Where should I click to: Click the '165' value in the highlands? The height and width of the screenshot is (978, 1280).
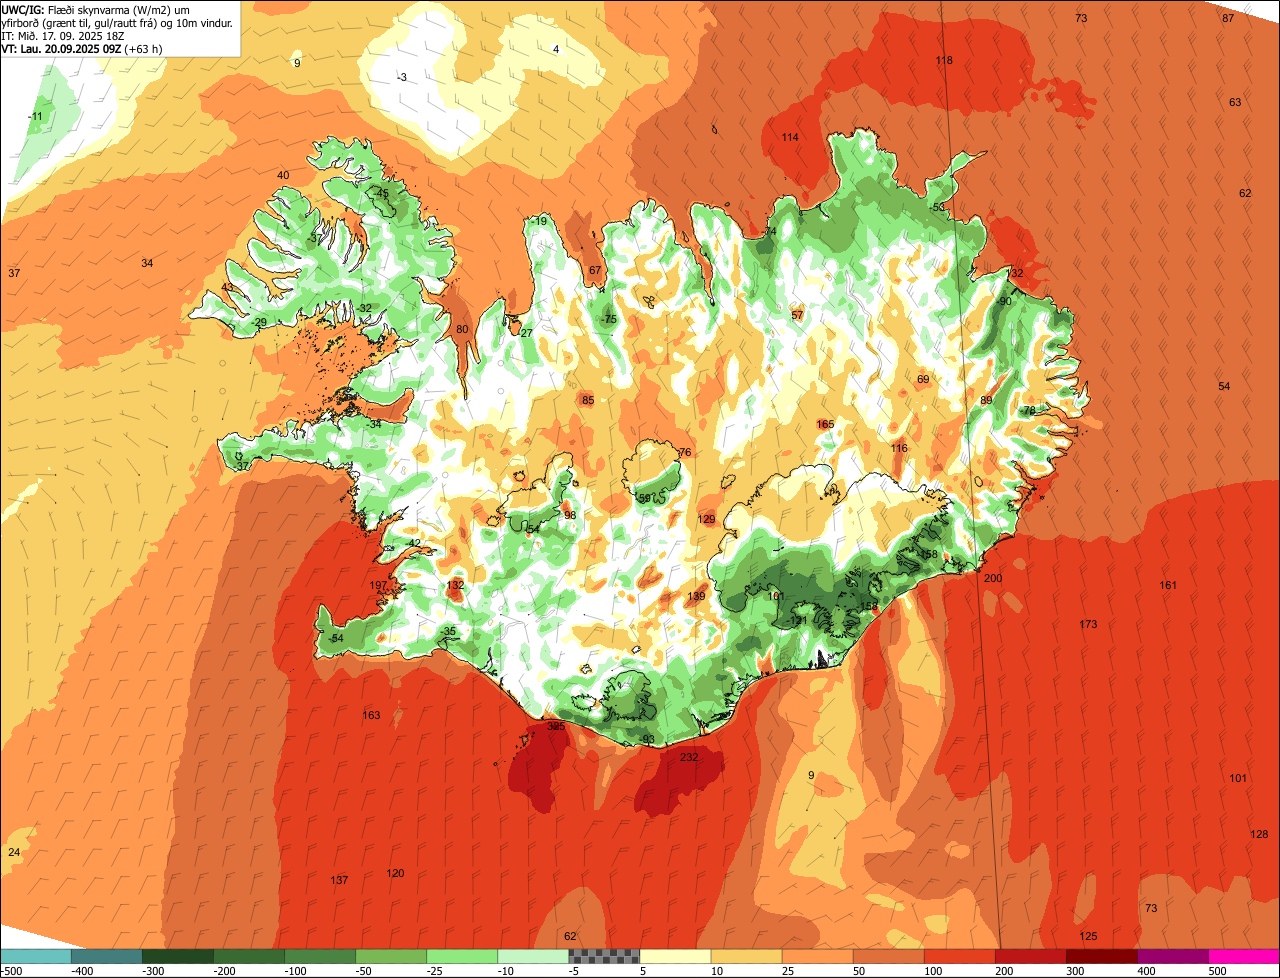[825, 424]
